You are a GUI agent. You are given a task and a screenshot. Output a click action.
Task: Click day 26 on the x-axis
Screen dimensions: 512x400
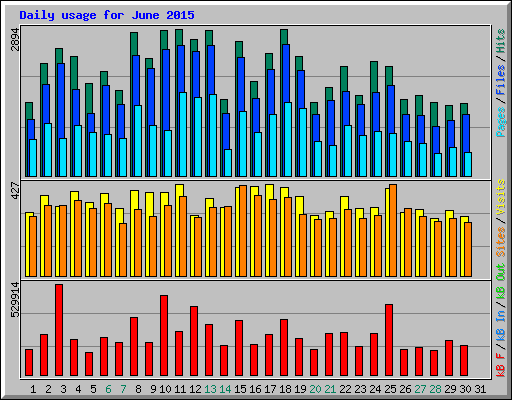pos(405,389)
